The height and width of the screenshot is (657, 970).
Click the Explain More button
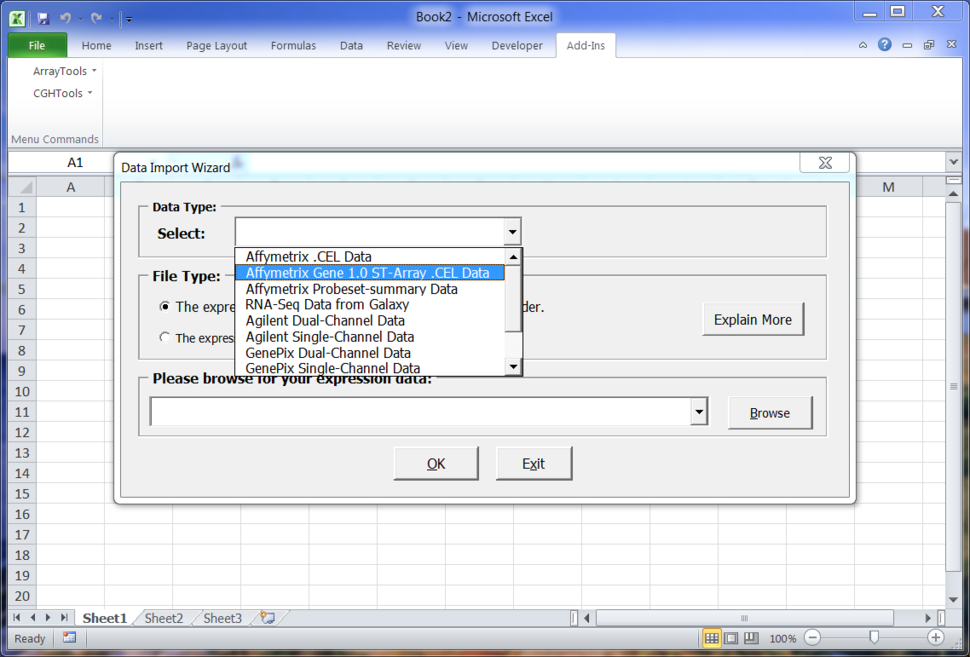tap(753, 320)
